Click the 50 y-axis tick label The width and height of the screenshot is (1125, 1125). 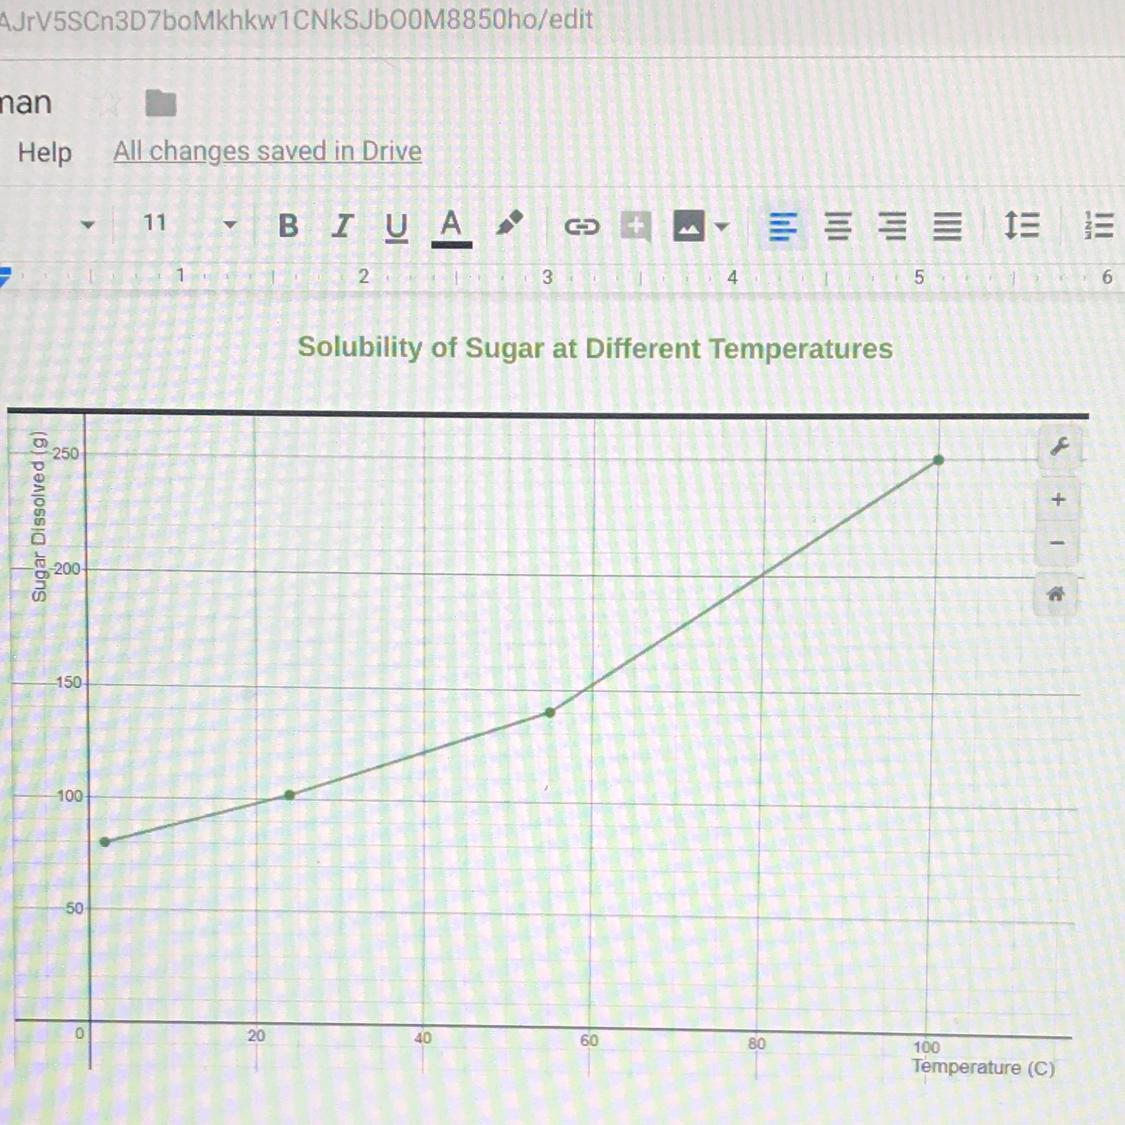click(75, 908)
